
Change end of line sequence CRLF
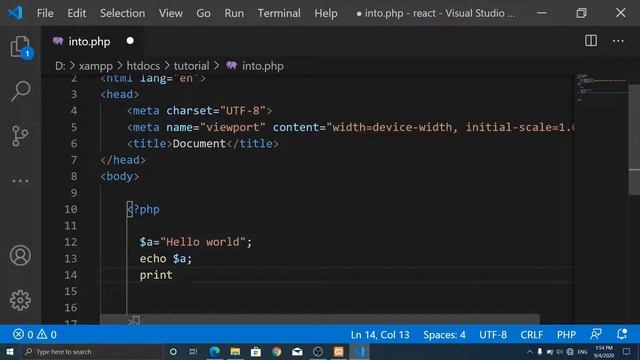point(531,335)
